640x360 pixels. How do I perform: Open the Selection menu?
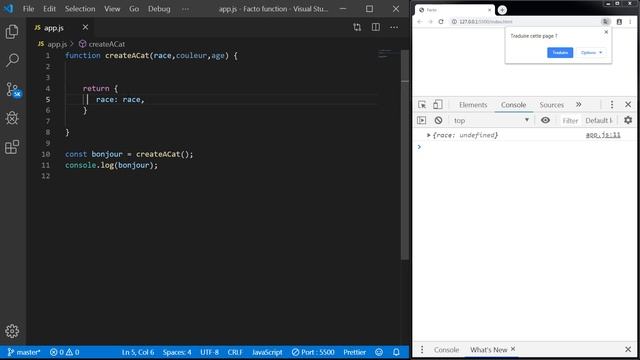80,9
